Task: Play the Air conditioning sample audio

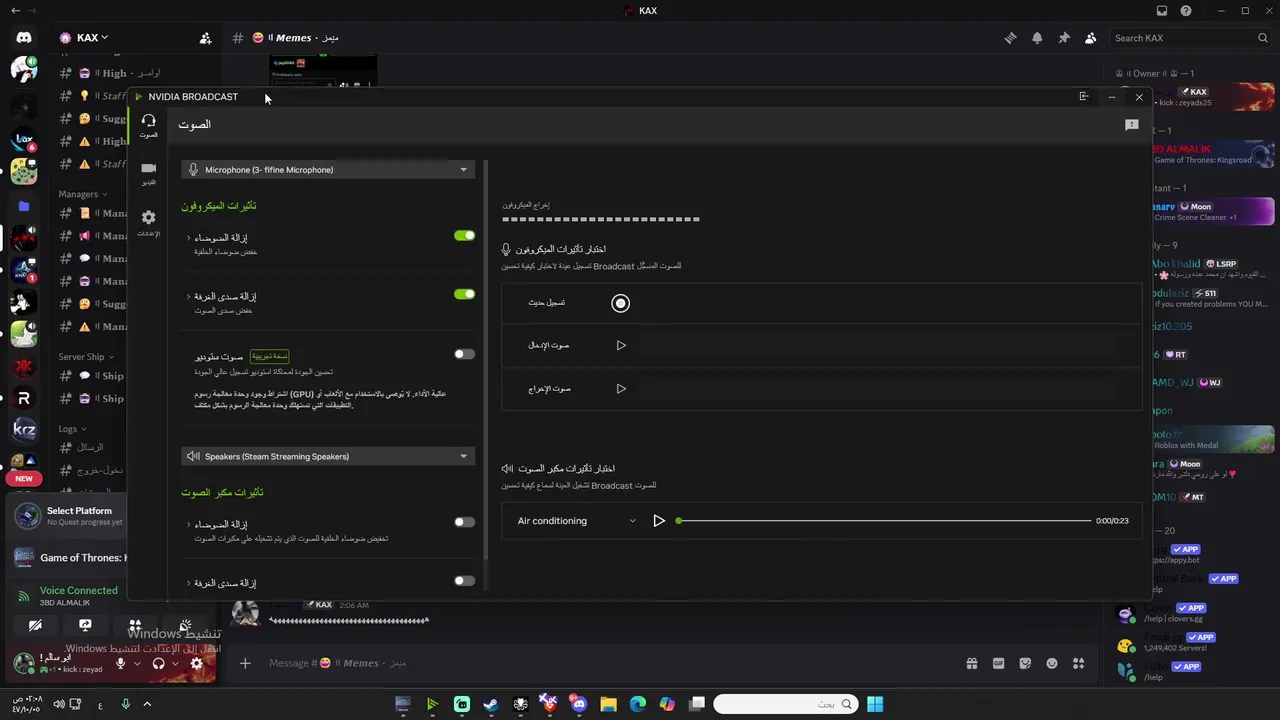Action: [x=659, y=521]
